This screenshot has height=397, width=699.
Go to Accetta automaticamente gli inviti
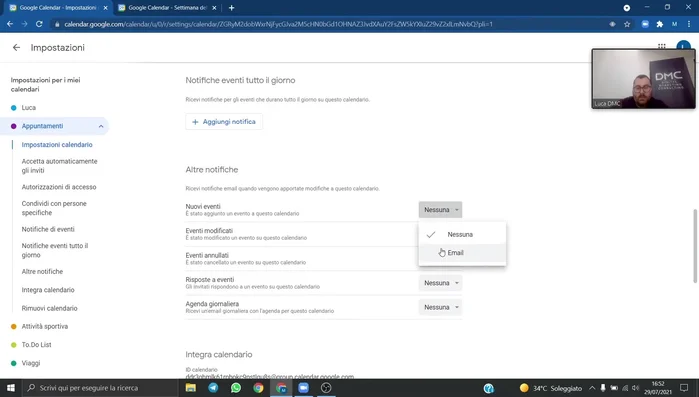coord(59,166)
